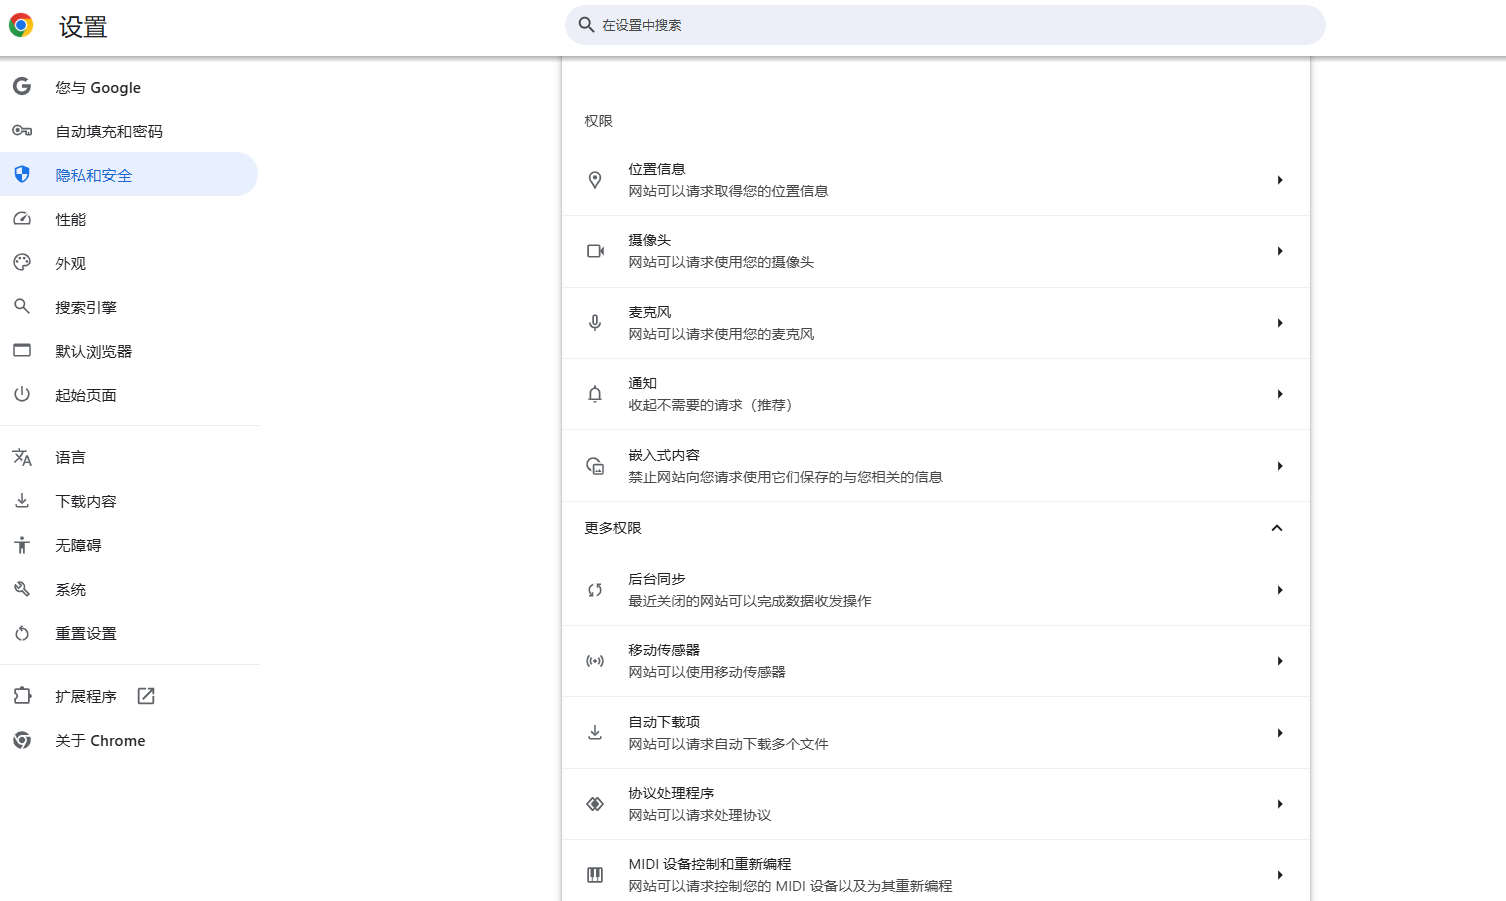This screenshot has width=1506, height=901.
Task: Open 协议处理程序 via its right arrow
Action: (x=1280, y=804)
